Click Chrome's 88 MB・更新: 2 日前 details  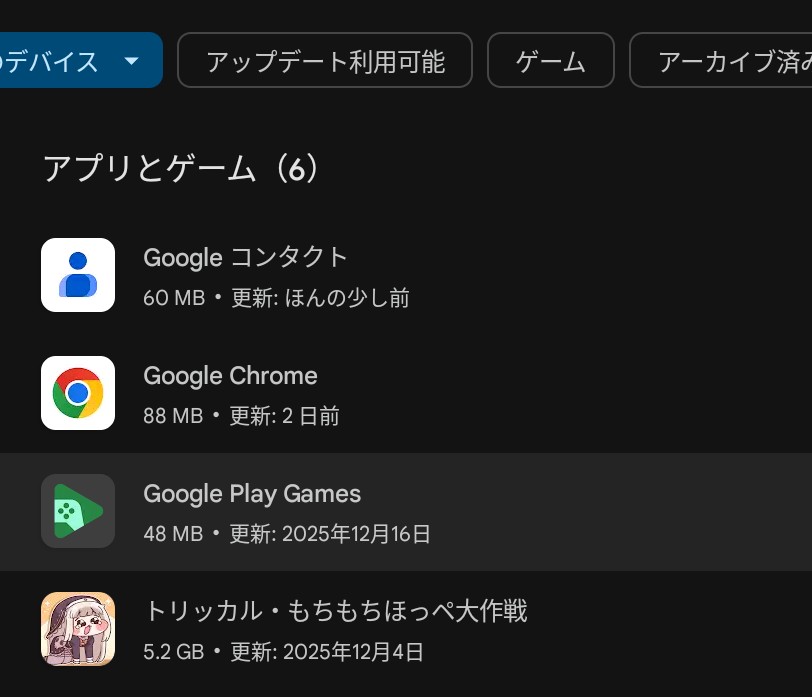(241, 416)
